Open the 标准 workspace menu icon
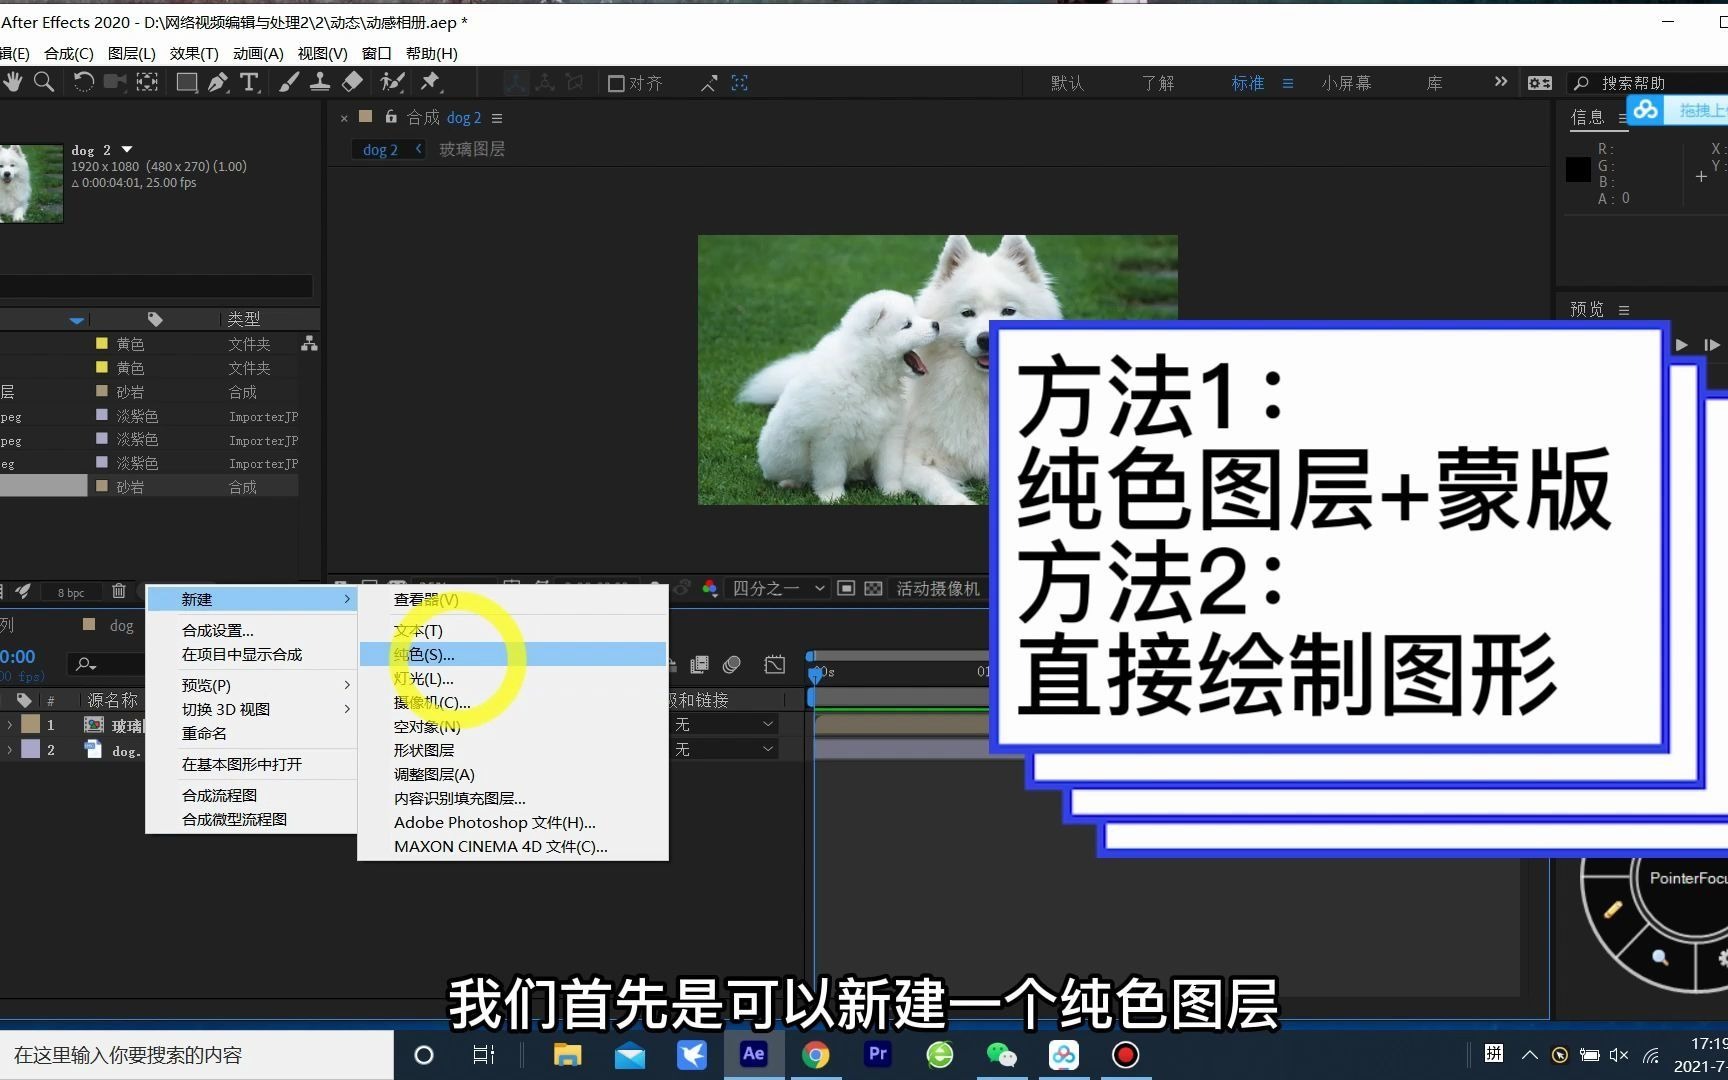The image size is (1728, 1080). (1288, 83)
